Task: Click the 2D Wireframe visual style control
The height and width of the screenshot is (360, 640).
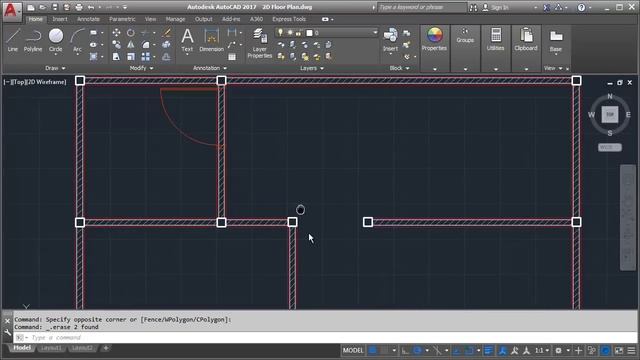Action: click(x=46, y=82)
